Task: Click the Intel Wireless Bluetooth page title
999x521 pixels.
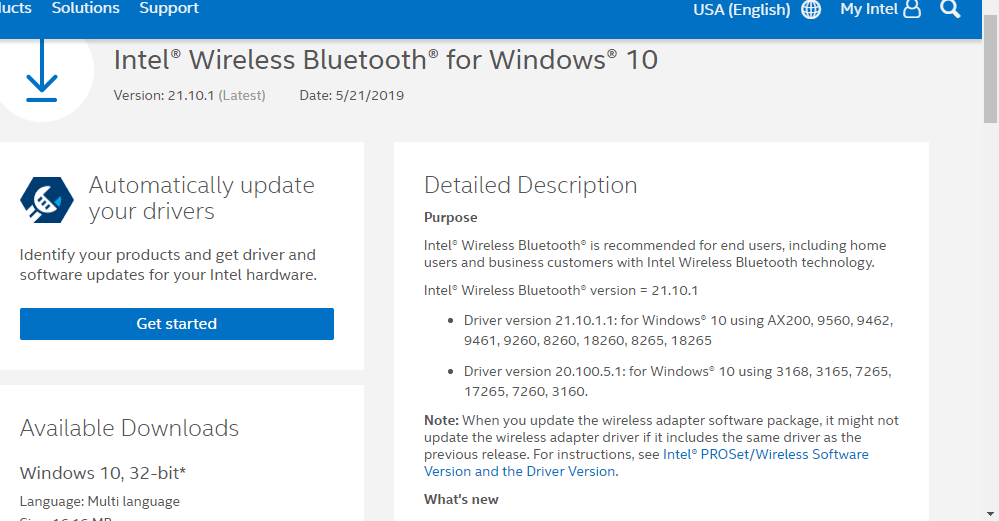Action: tap(386, 60)
